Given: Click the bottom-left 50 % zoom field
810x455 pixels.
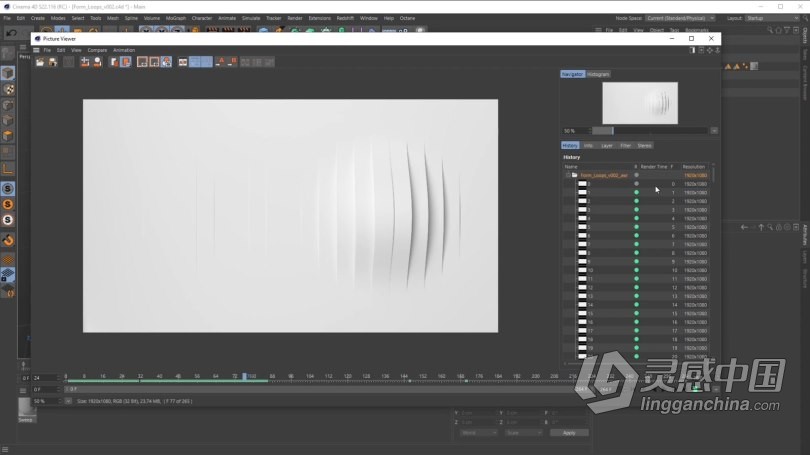Looking at the screenshot, I should 45,401.
